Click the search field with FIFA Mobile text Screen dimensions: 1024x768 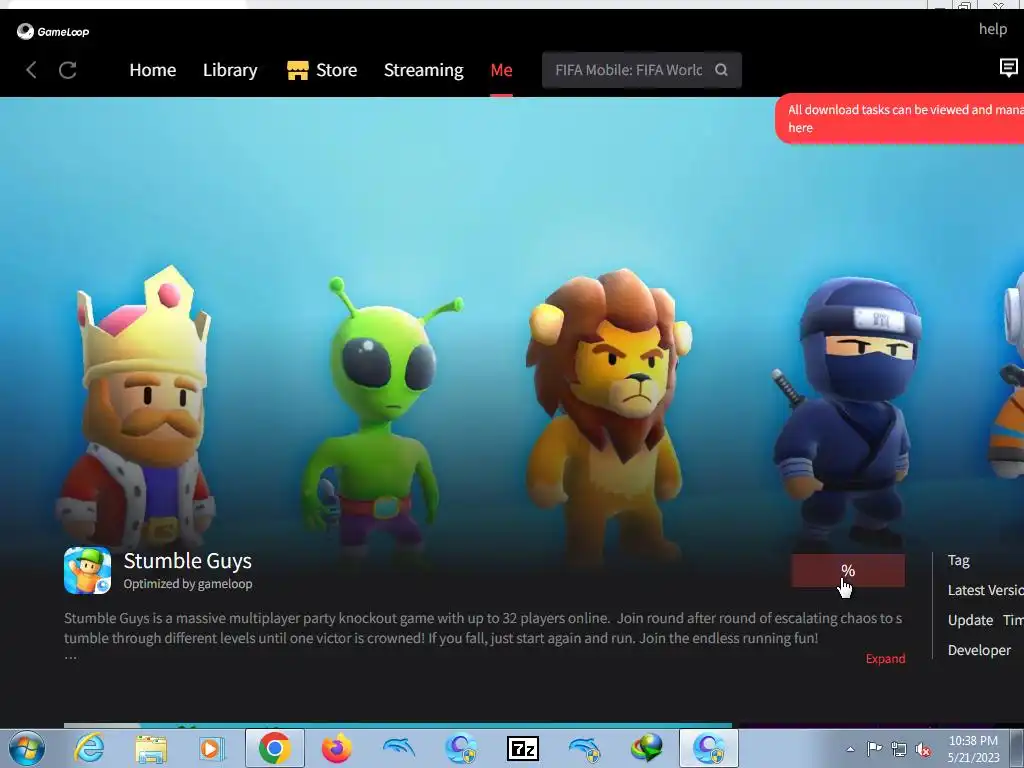click(642, 70)
